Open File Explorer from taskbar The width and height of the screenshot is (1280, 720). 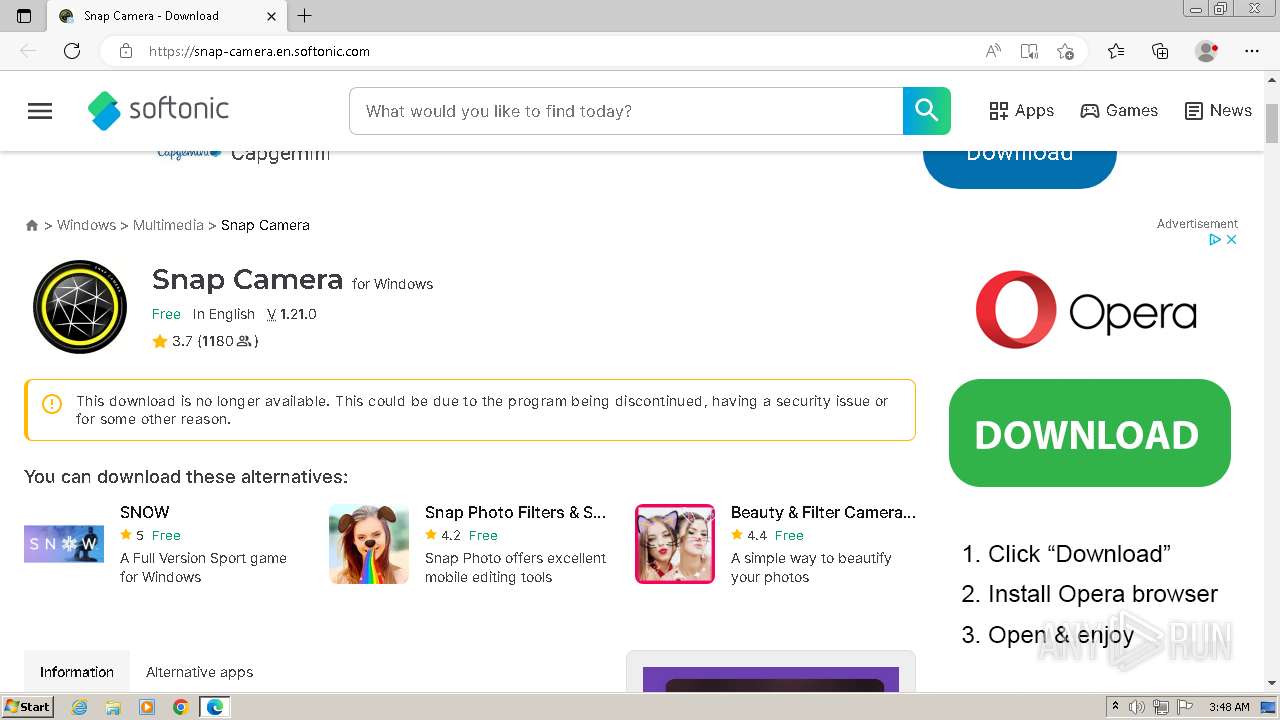pos(113,707)
